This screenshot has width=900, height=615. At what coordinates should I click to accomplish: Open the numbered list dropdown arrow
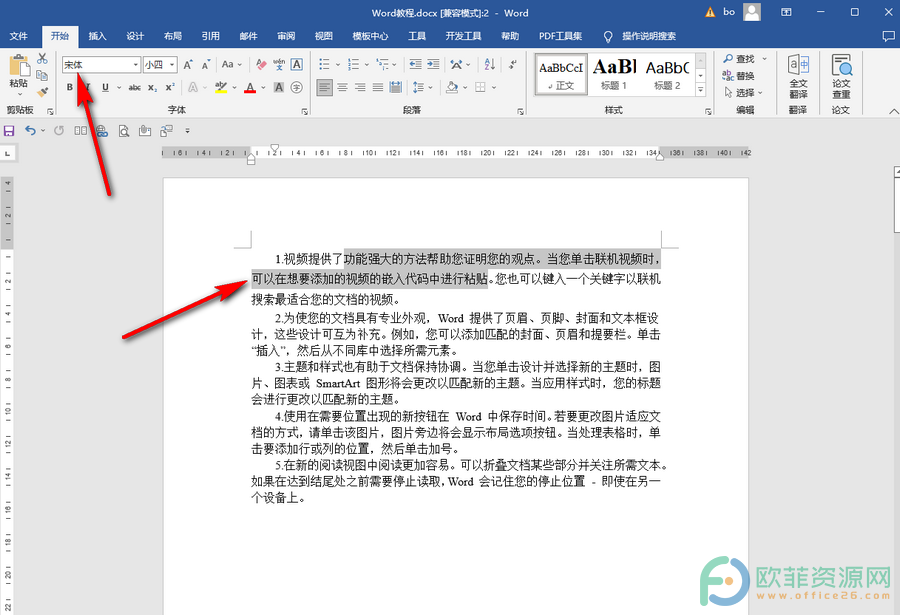coord(366,65)
